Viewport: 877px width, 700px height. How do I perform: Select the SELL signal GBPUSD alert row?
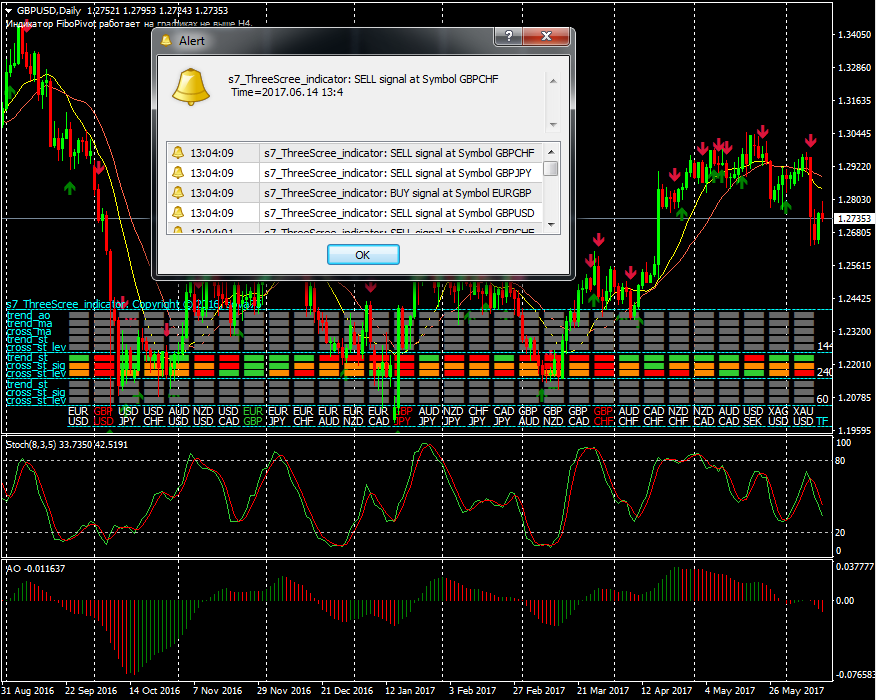pyautogui.click(x=355, y=213)
